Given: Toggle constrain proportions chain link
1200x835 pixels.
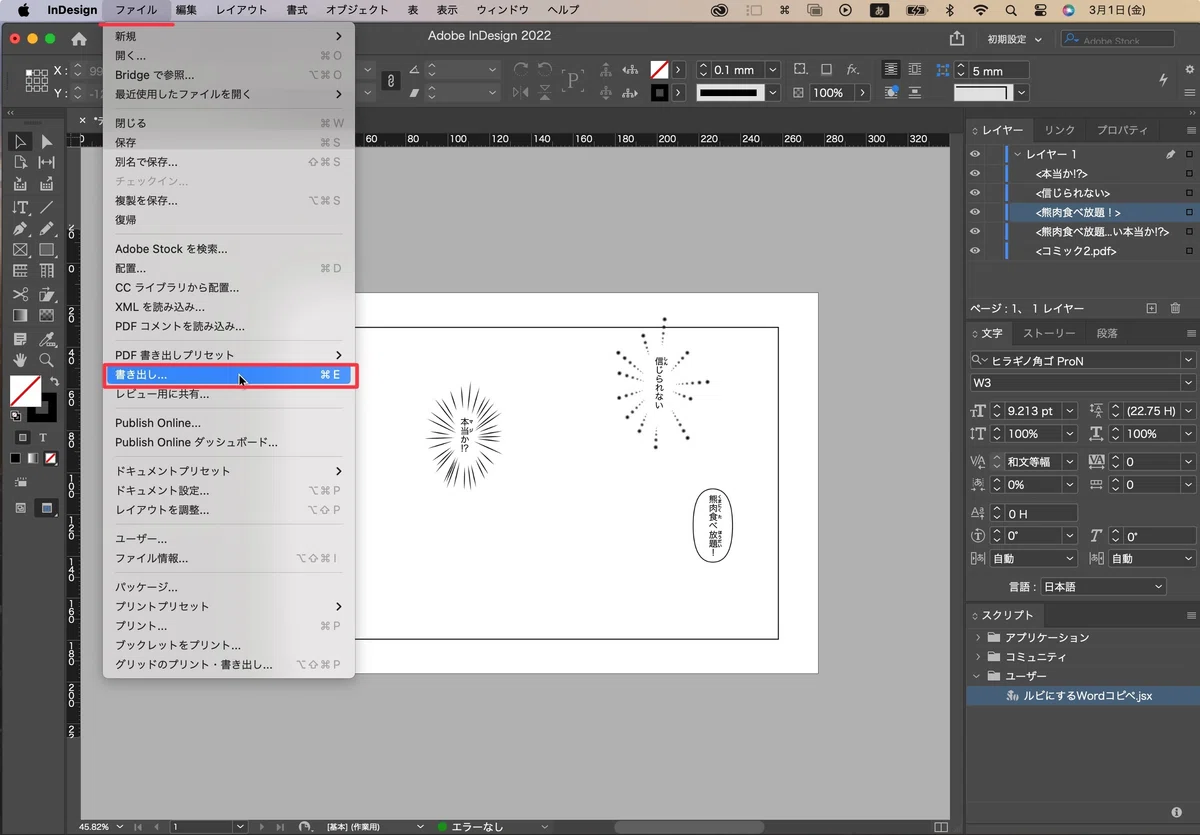Looking at the screenshot, I should (x=391, y=81).
